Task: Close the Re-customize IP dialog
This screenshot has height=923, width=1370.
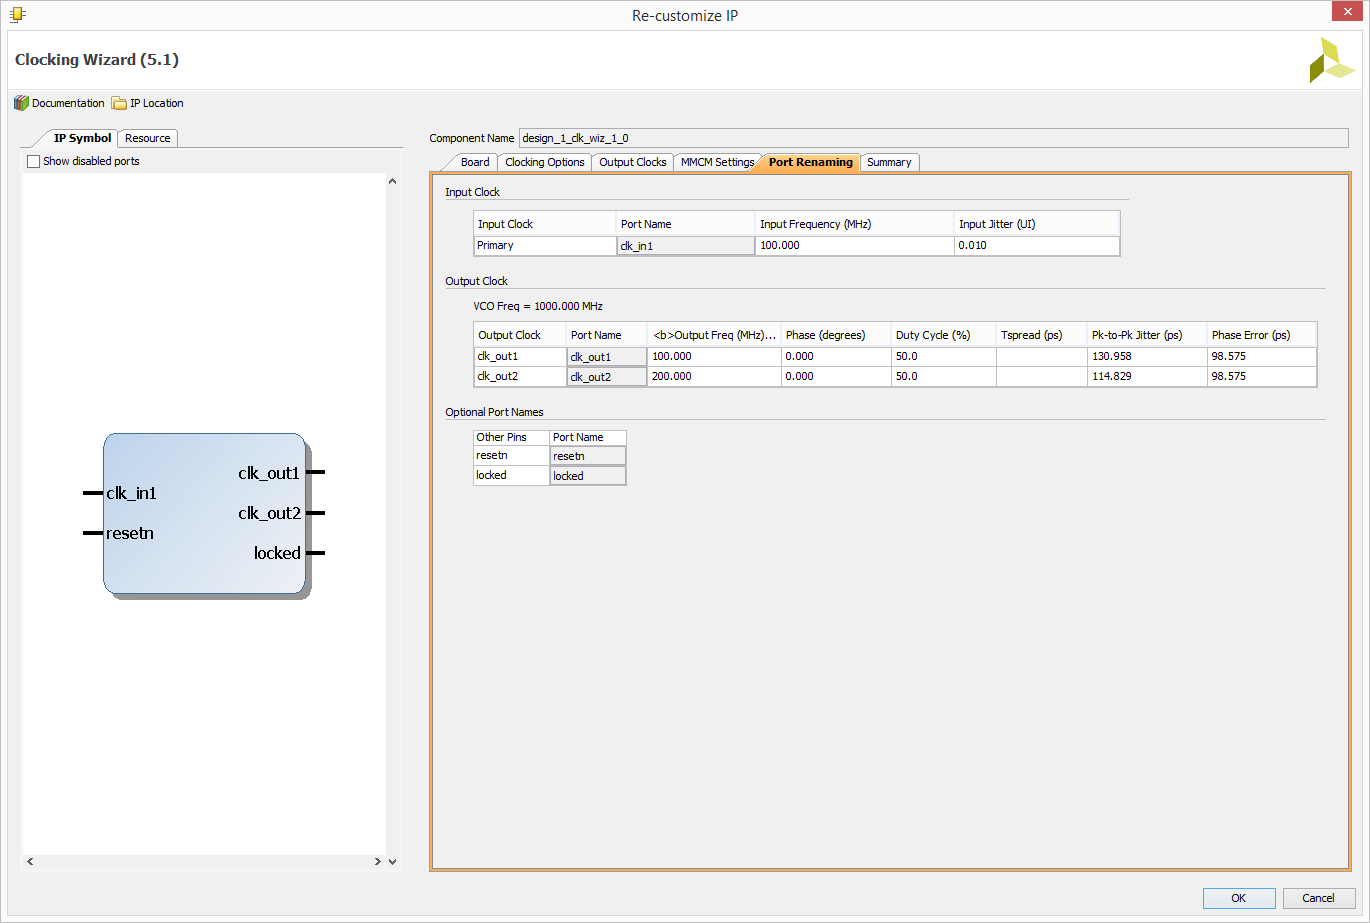Action: (x=1346, y=12)
